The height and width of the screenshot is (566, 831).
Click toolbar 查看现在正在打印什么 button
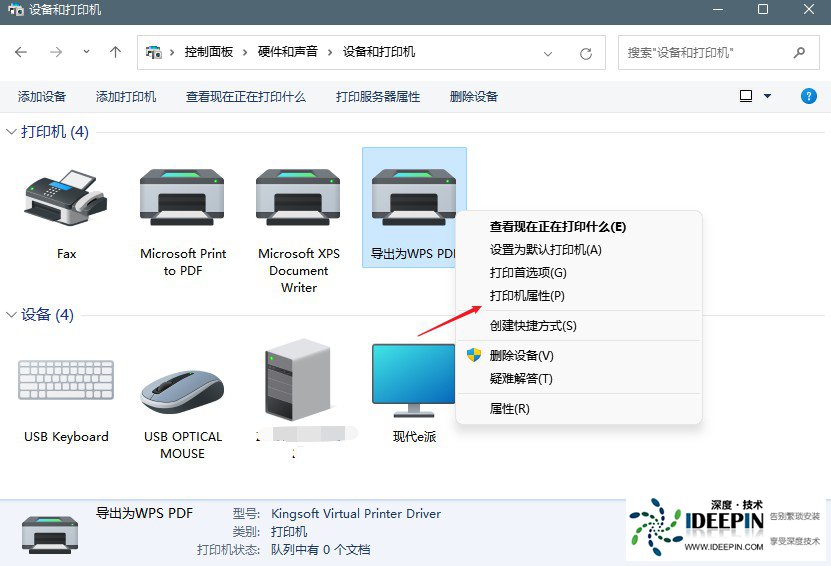point(246,96)
